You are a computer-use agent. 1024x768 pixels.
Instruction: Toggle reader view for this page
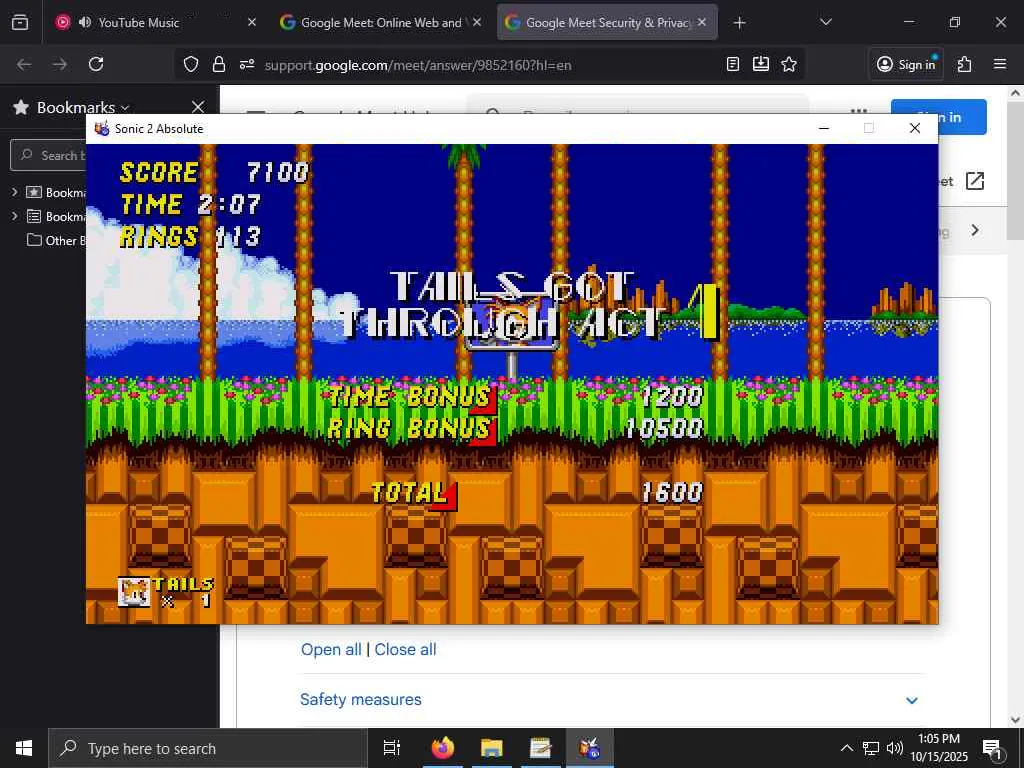(x=733, y=64)
